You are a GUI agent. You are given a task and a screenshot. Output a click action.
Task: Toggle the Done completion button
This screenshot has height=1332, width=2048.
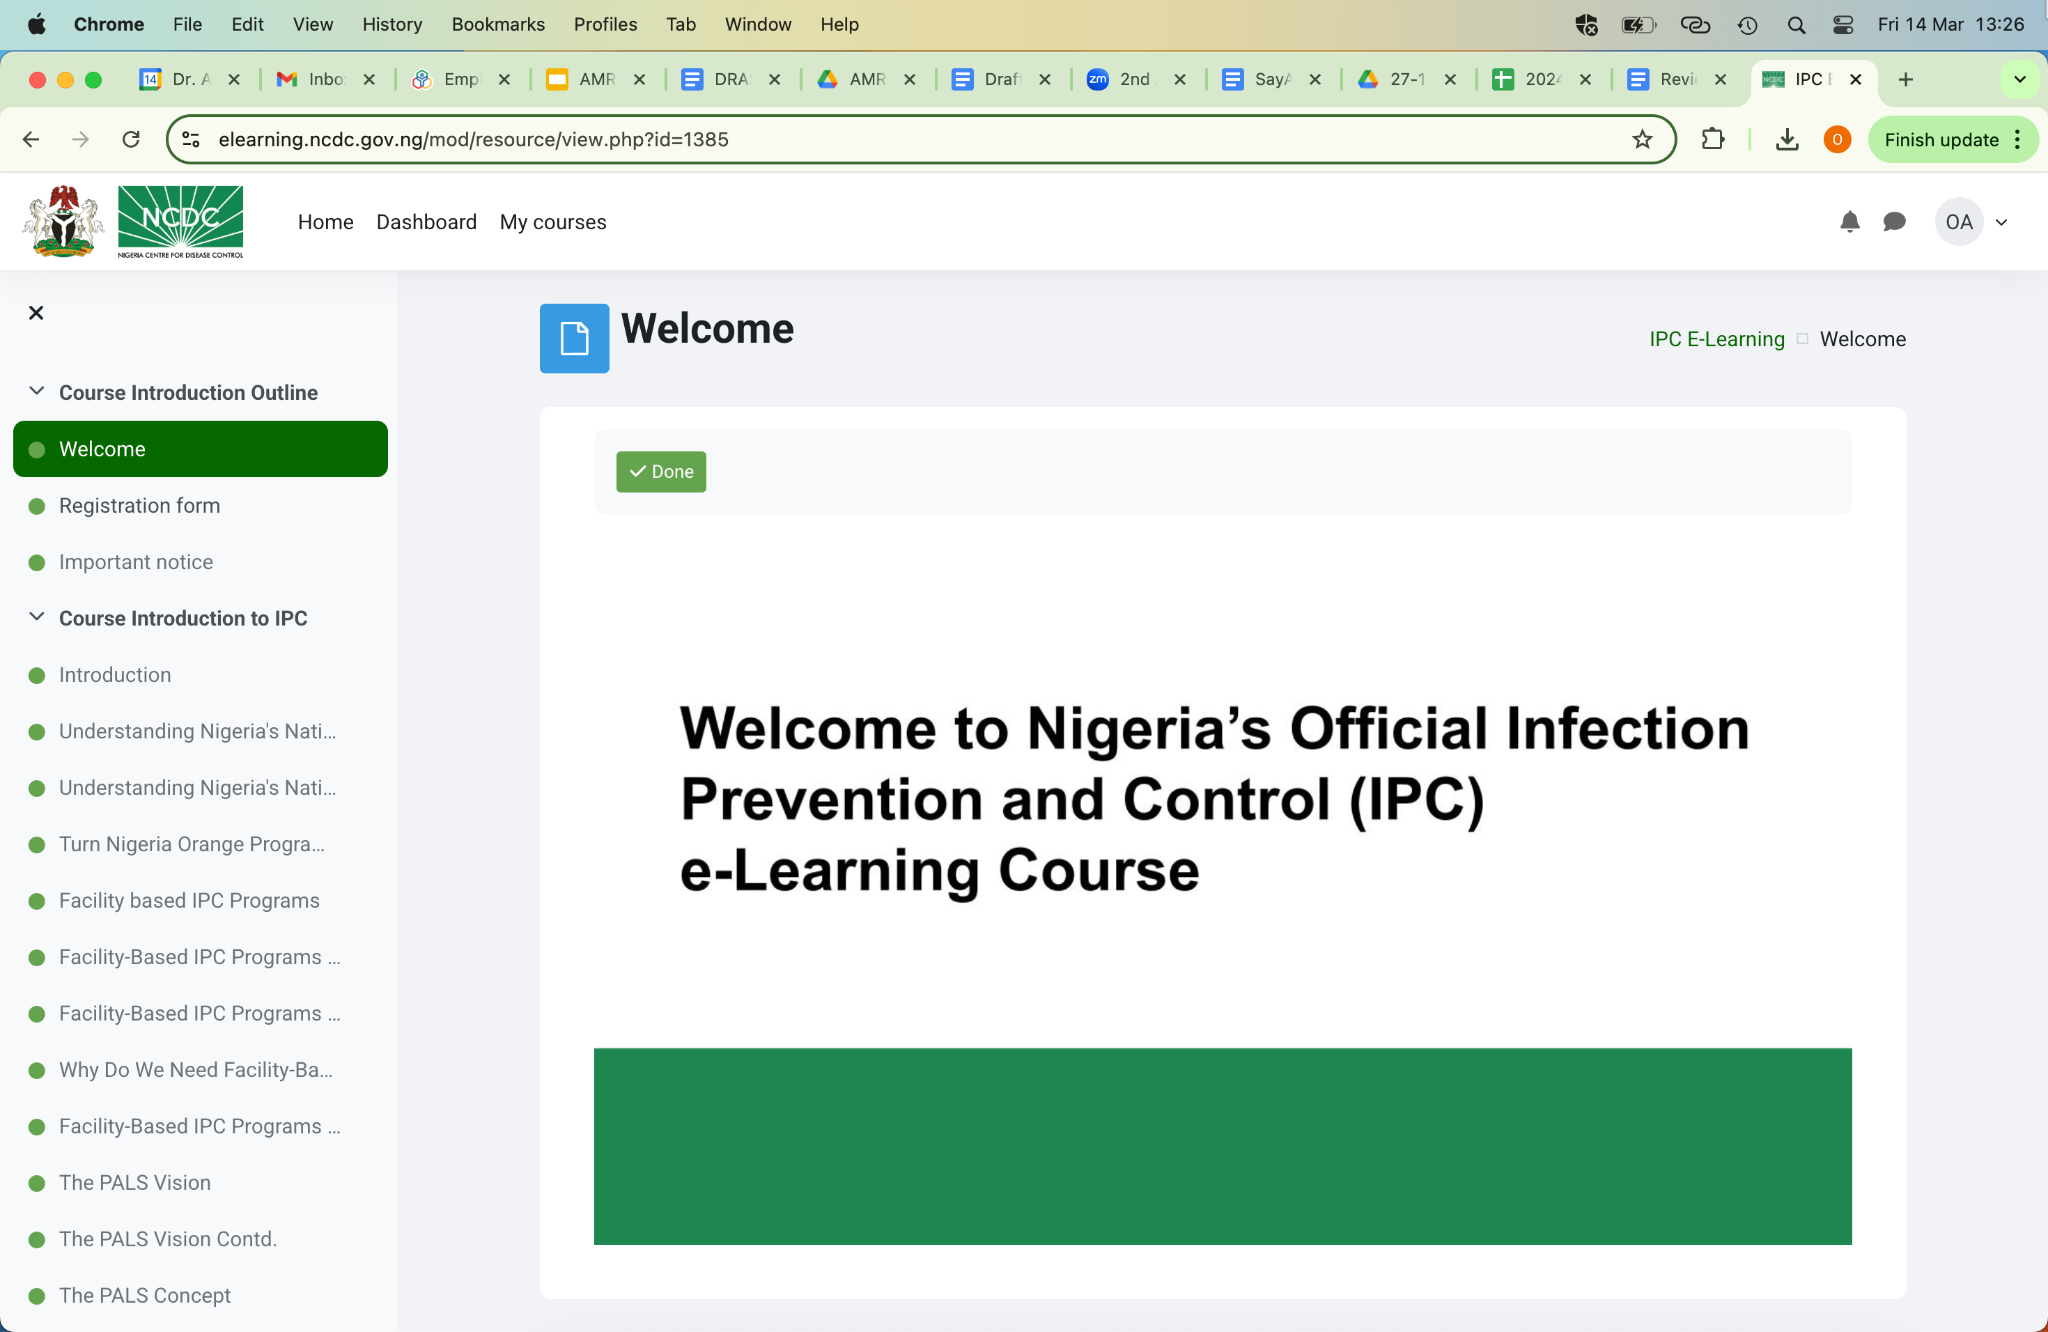(x=661, y=472)
